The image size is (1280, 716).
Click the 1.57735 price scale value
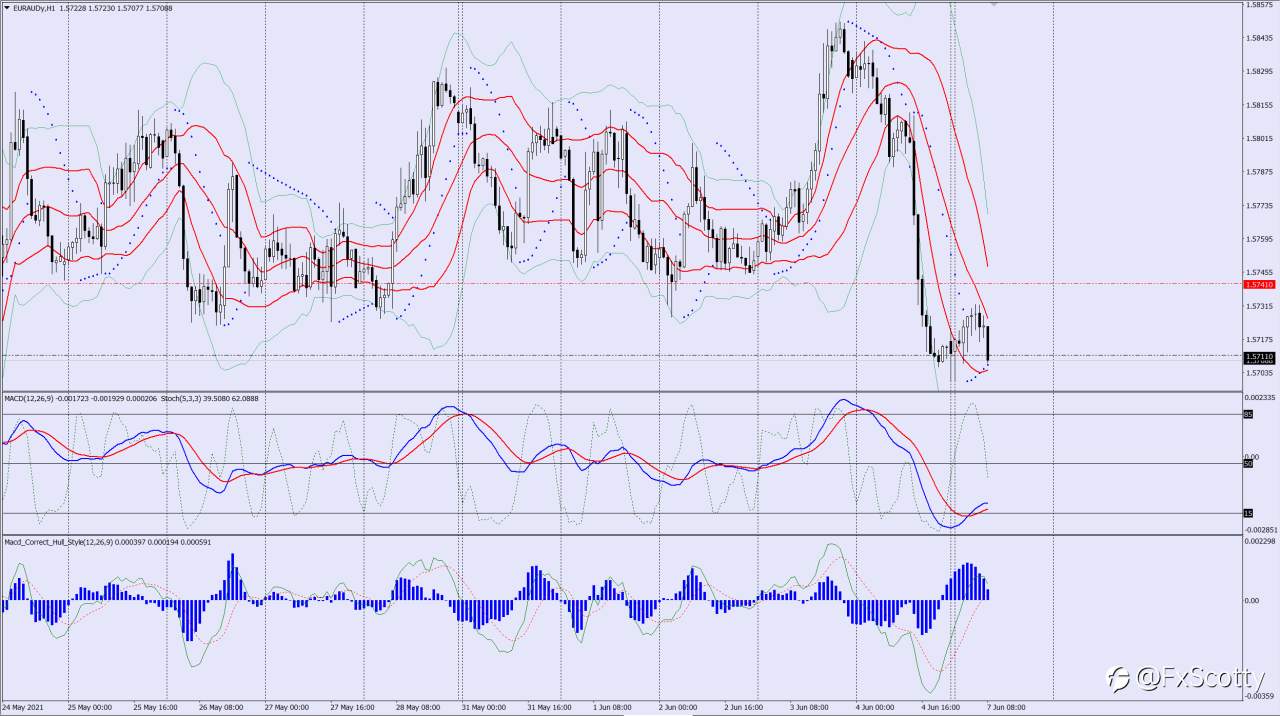1259,206
